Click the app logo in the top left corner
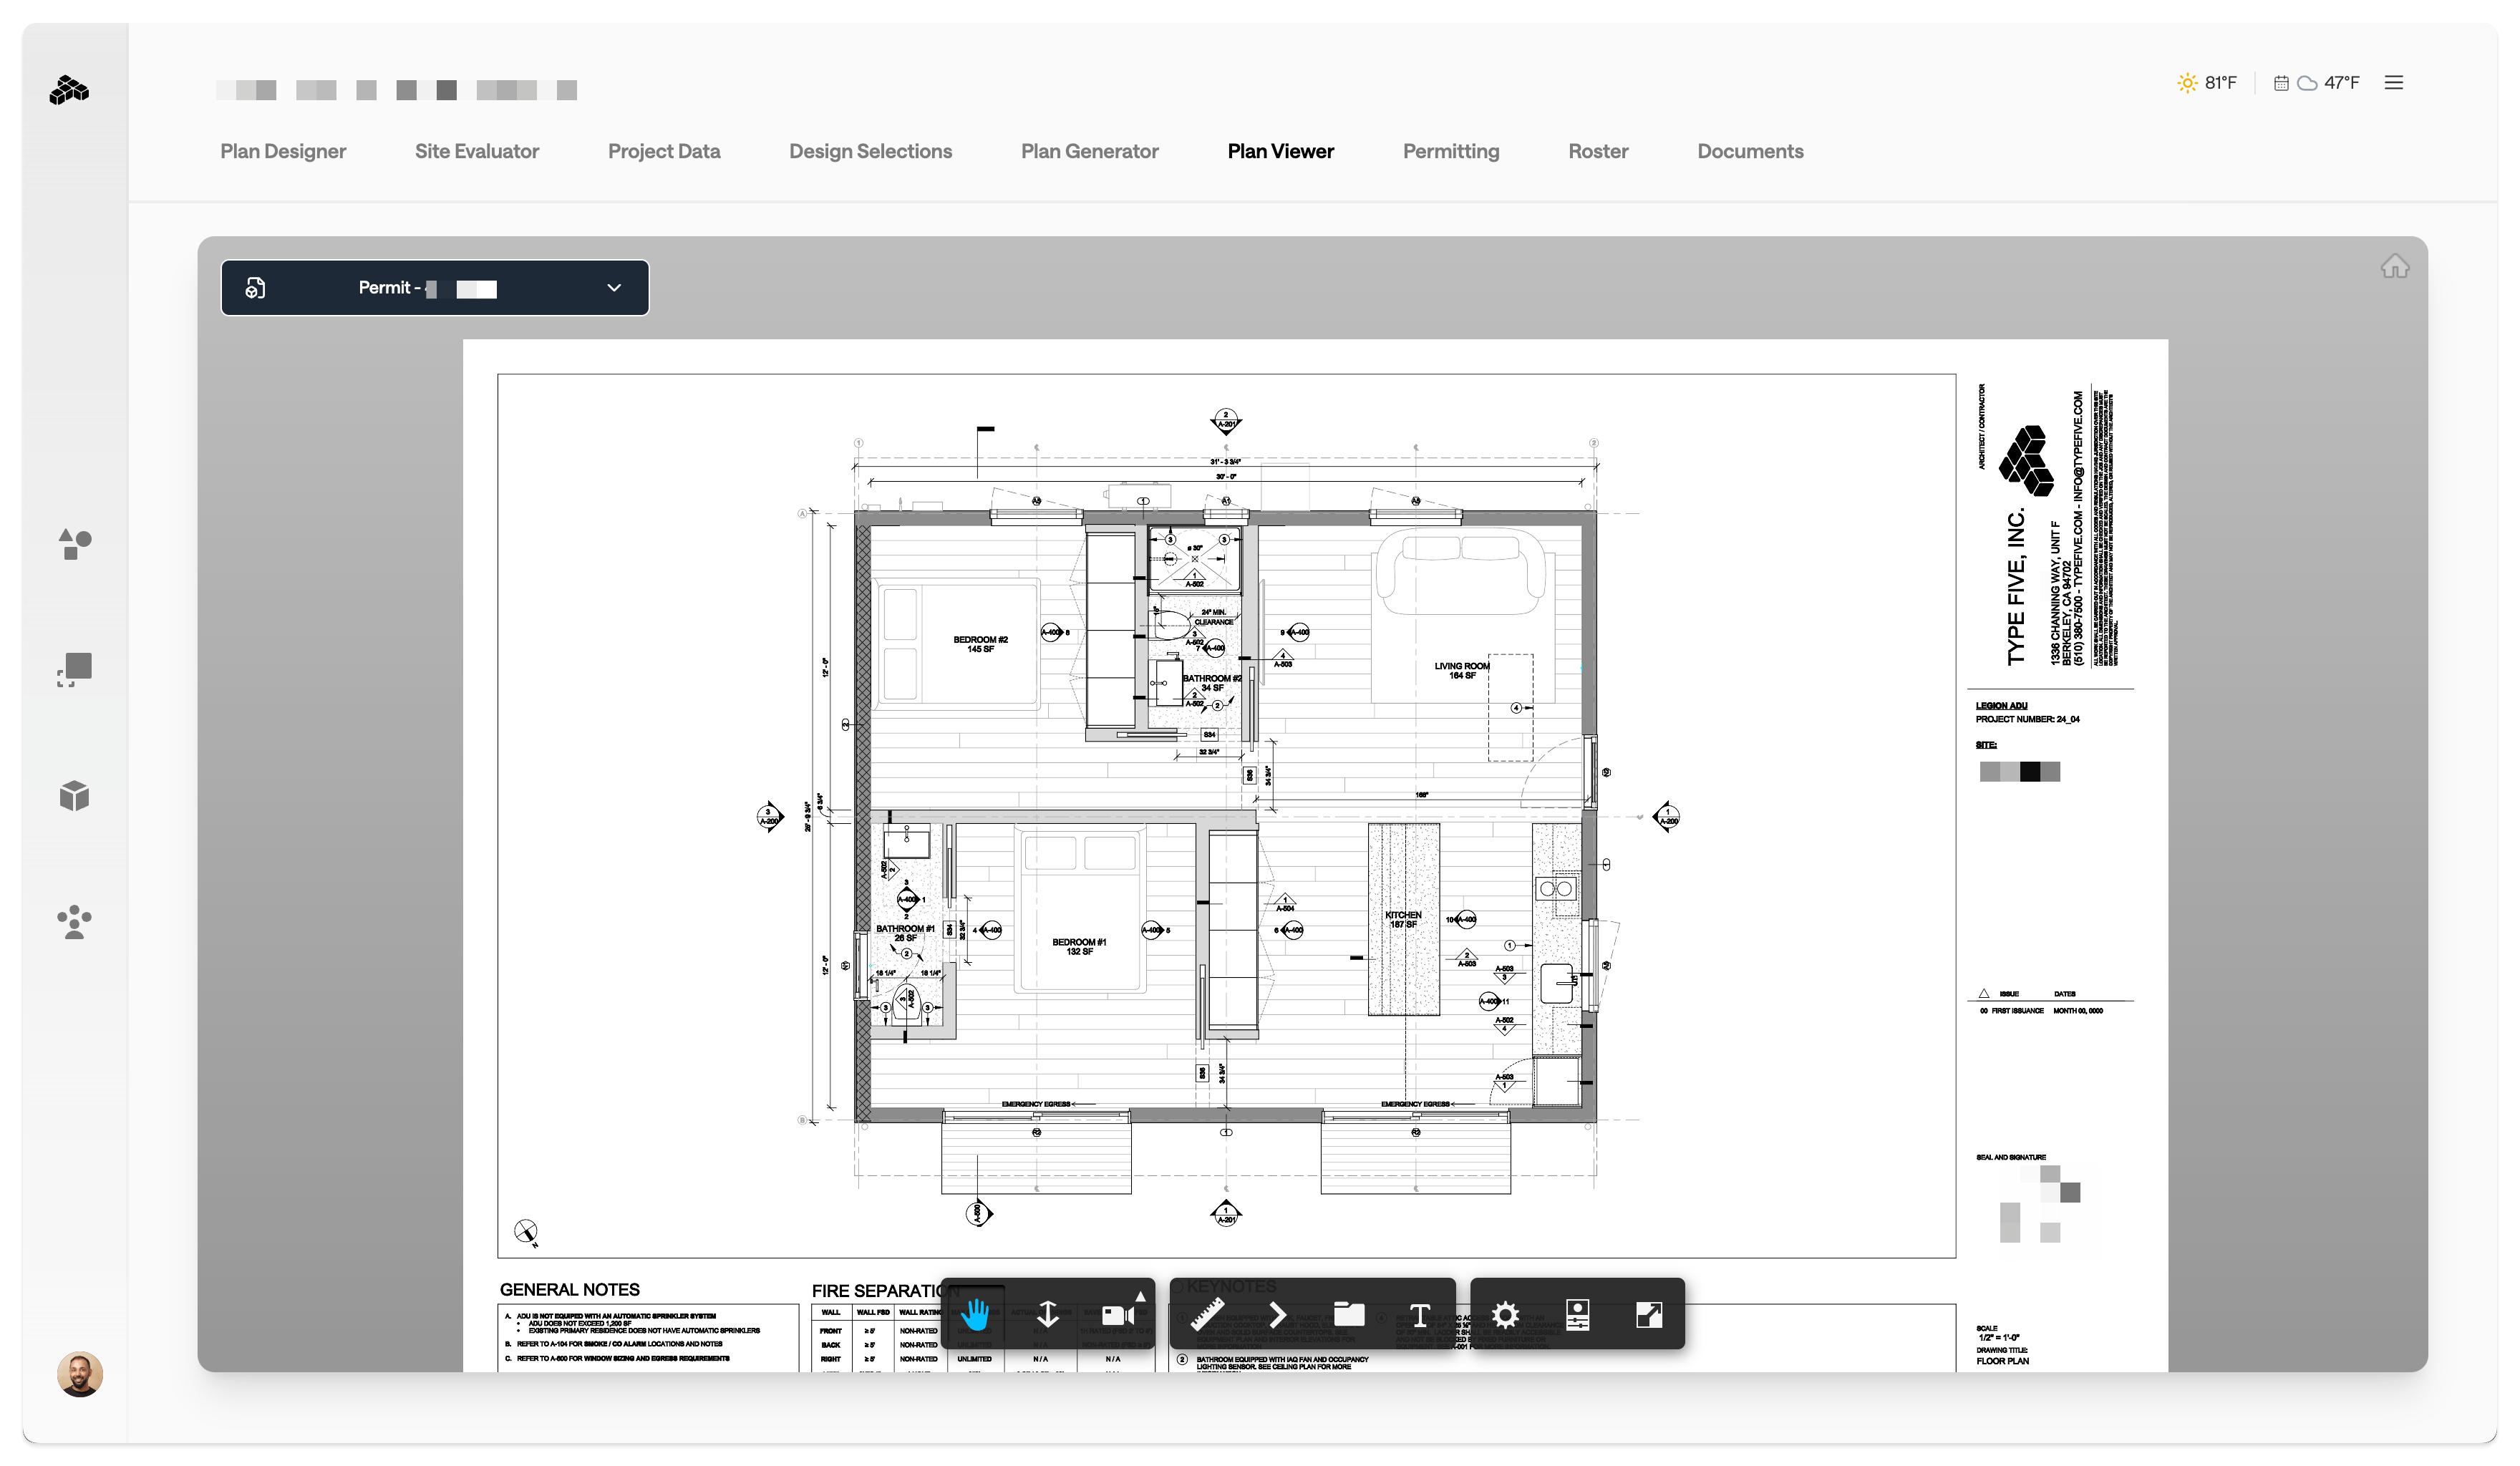Viewport: 2520px width, 1466px height. point(70,91)
